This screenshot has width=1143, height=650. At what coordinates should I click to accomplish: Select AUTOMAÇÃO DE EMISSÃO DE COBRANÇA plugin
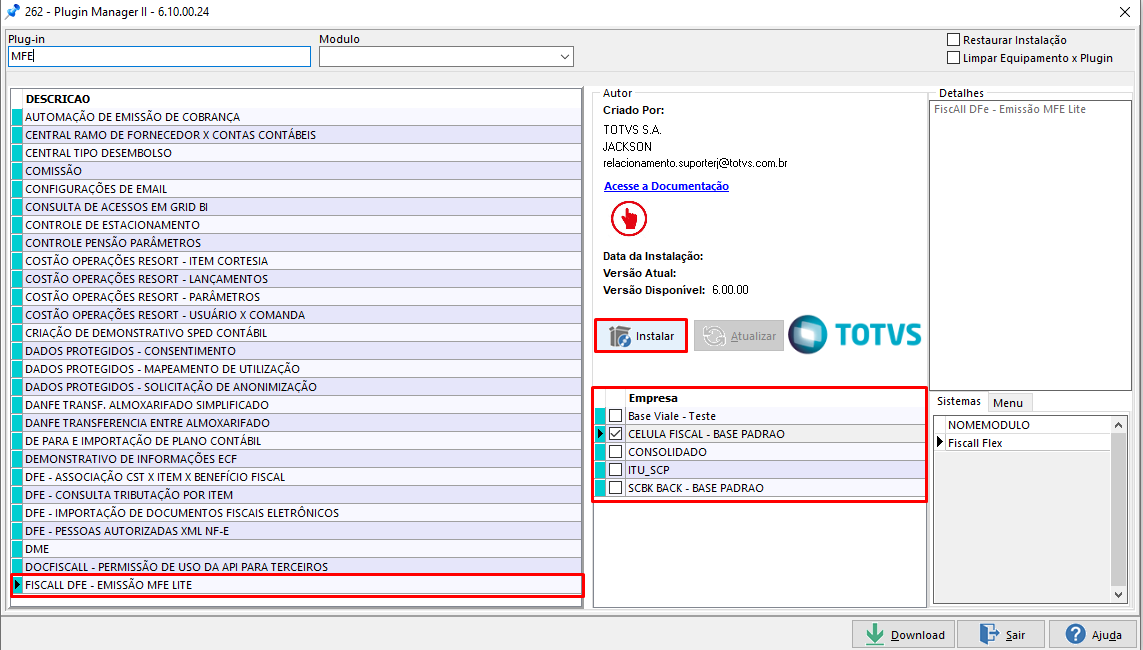point(303,117)
